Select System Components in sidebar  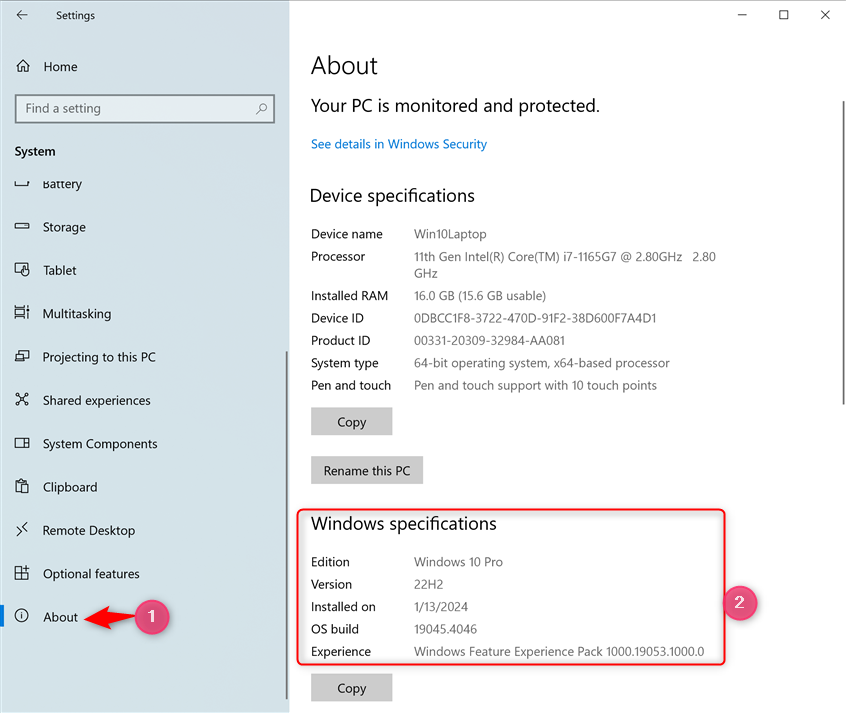(x=100, y=444)
